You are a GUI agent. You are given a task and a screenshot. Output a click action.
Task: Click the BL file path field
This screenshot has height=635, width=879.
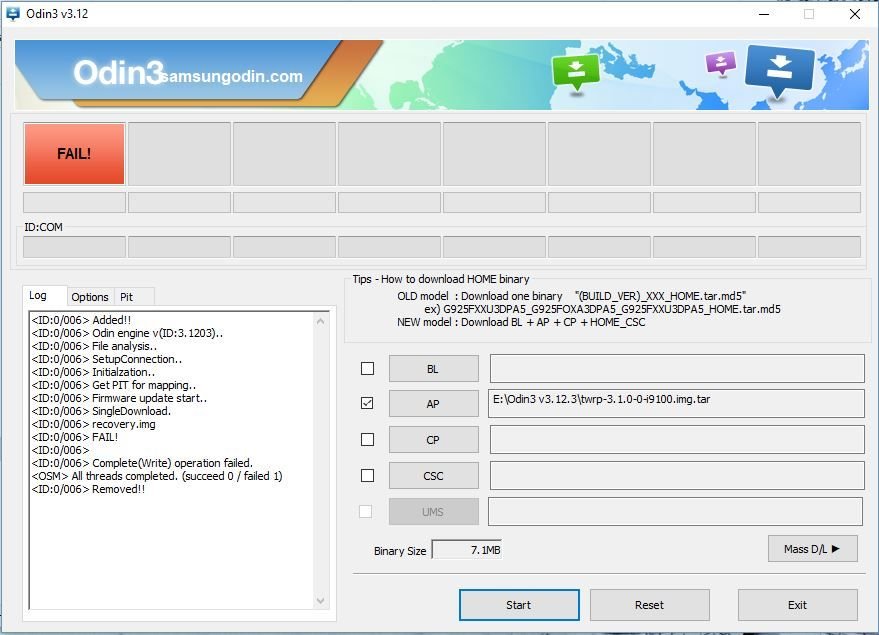(x=677, y=368)
